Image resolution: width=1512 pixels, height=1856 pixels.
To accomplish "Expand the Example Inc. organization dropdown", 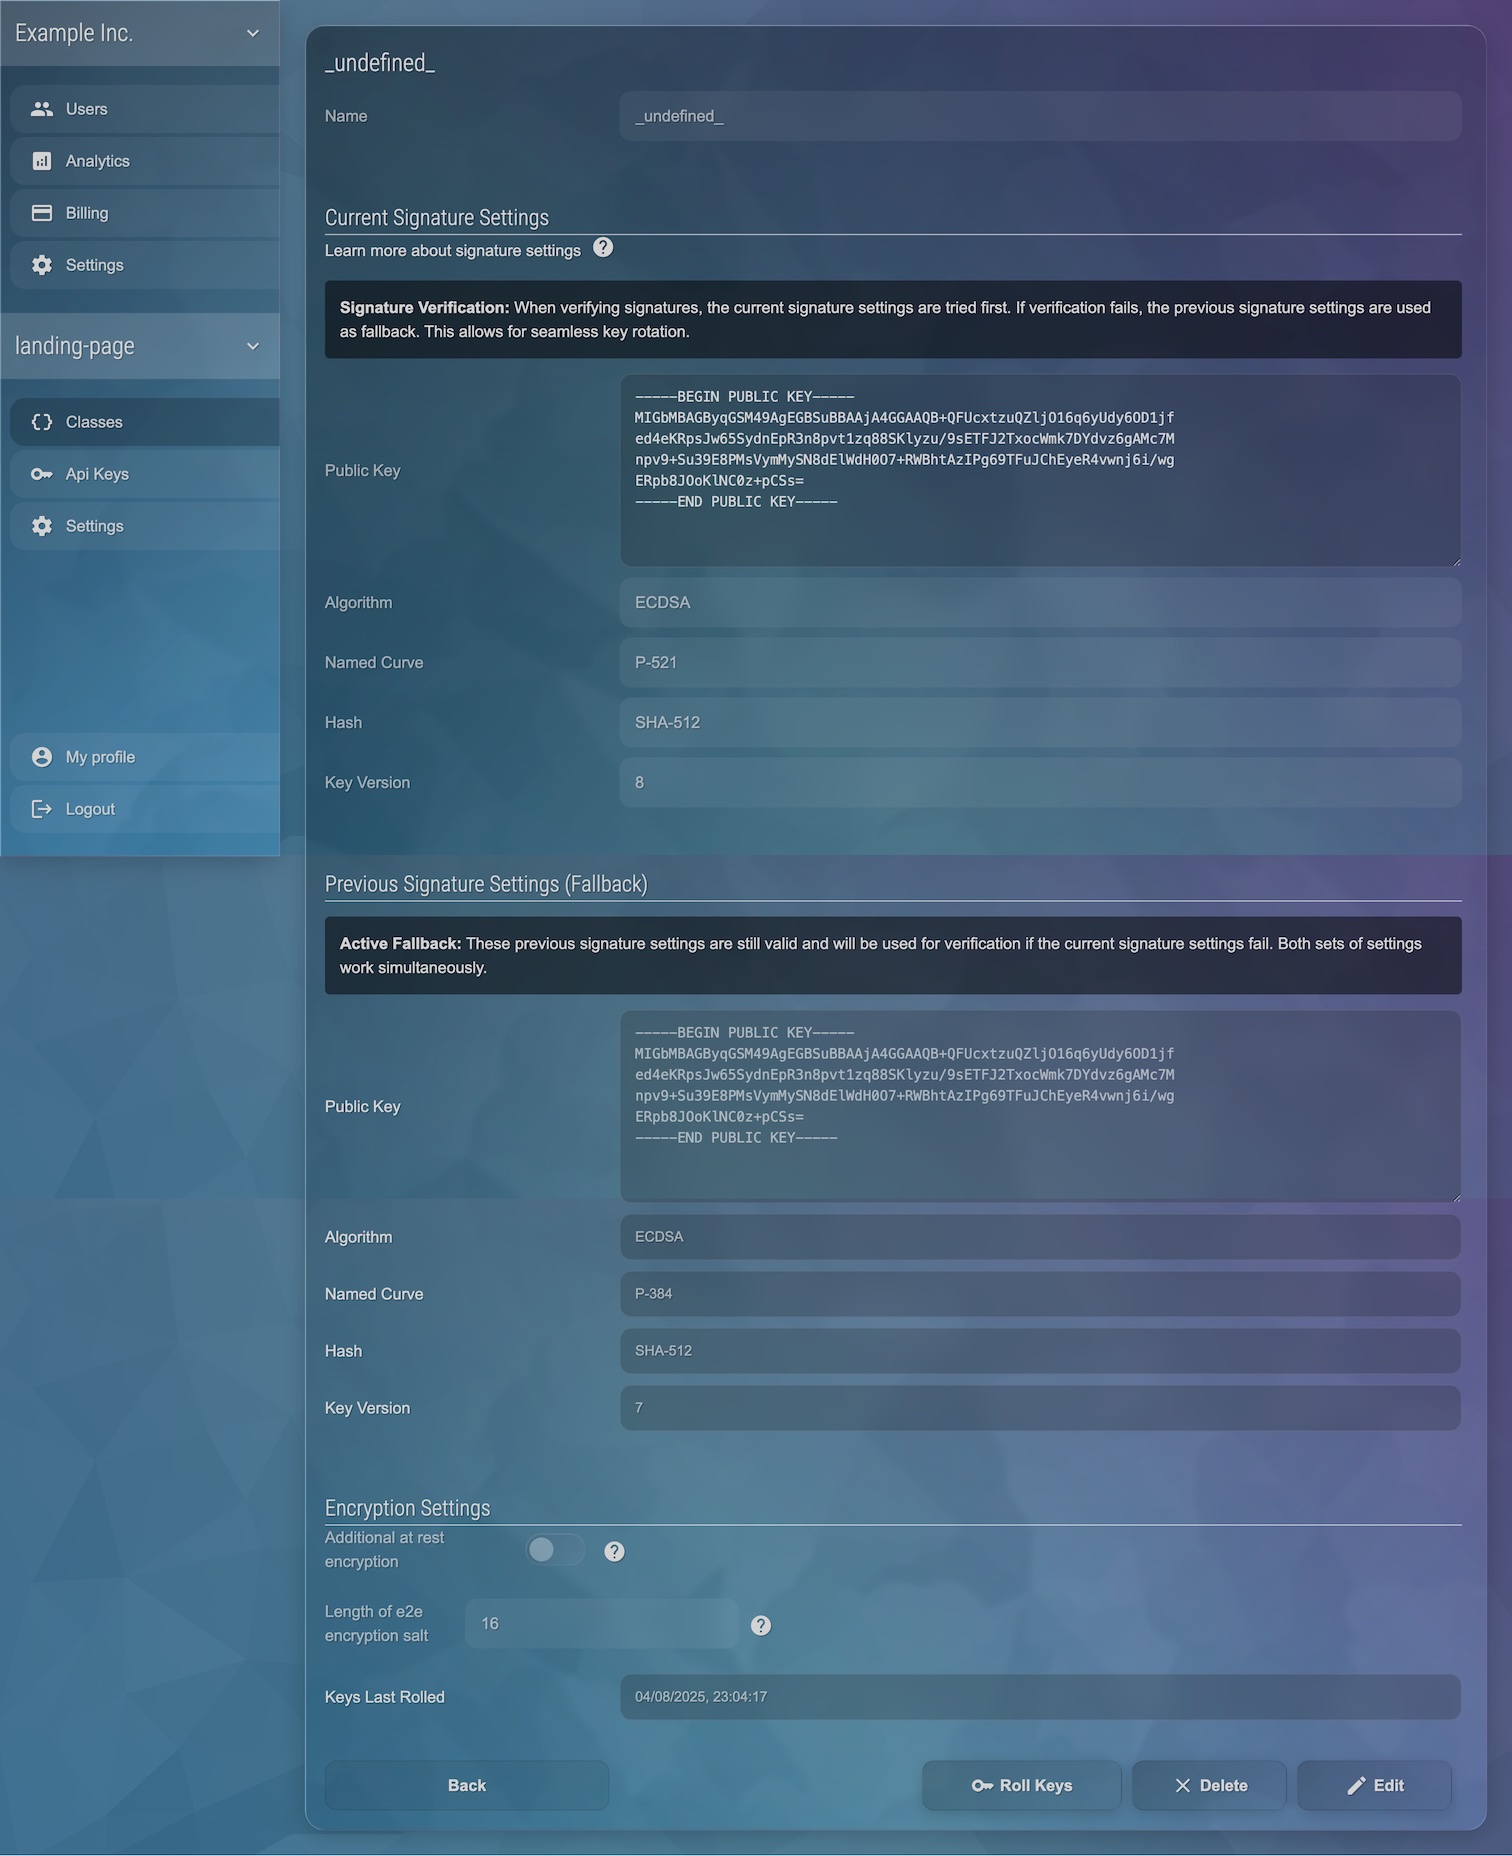I will [253, 33].
